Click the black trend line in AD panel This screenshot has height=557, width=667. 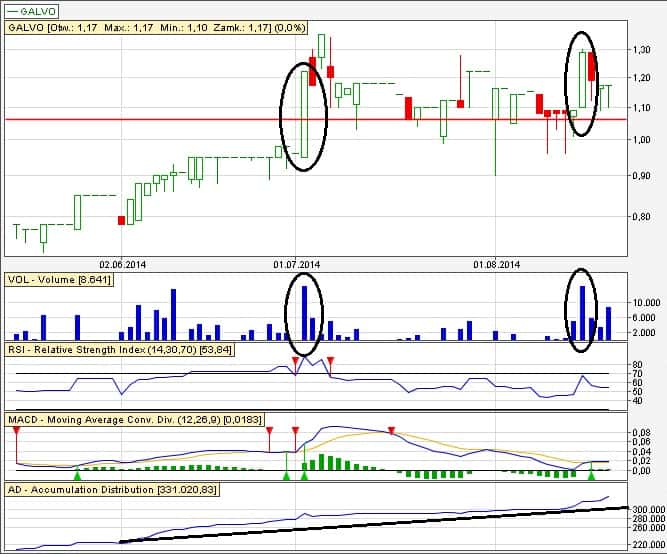pos(380,525)
